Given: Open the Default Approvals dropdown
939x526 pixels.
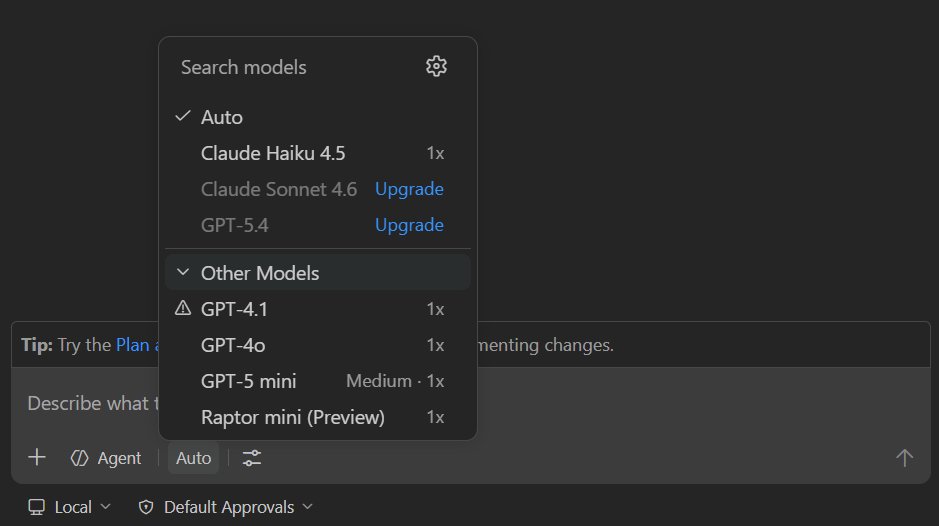Looking at the screenshot, I should pos(225,507).
